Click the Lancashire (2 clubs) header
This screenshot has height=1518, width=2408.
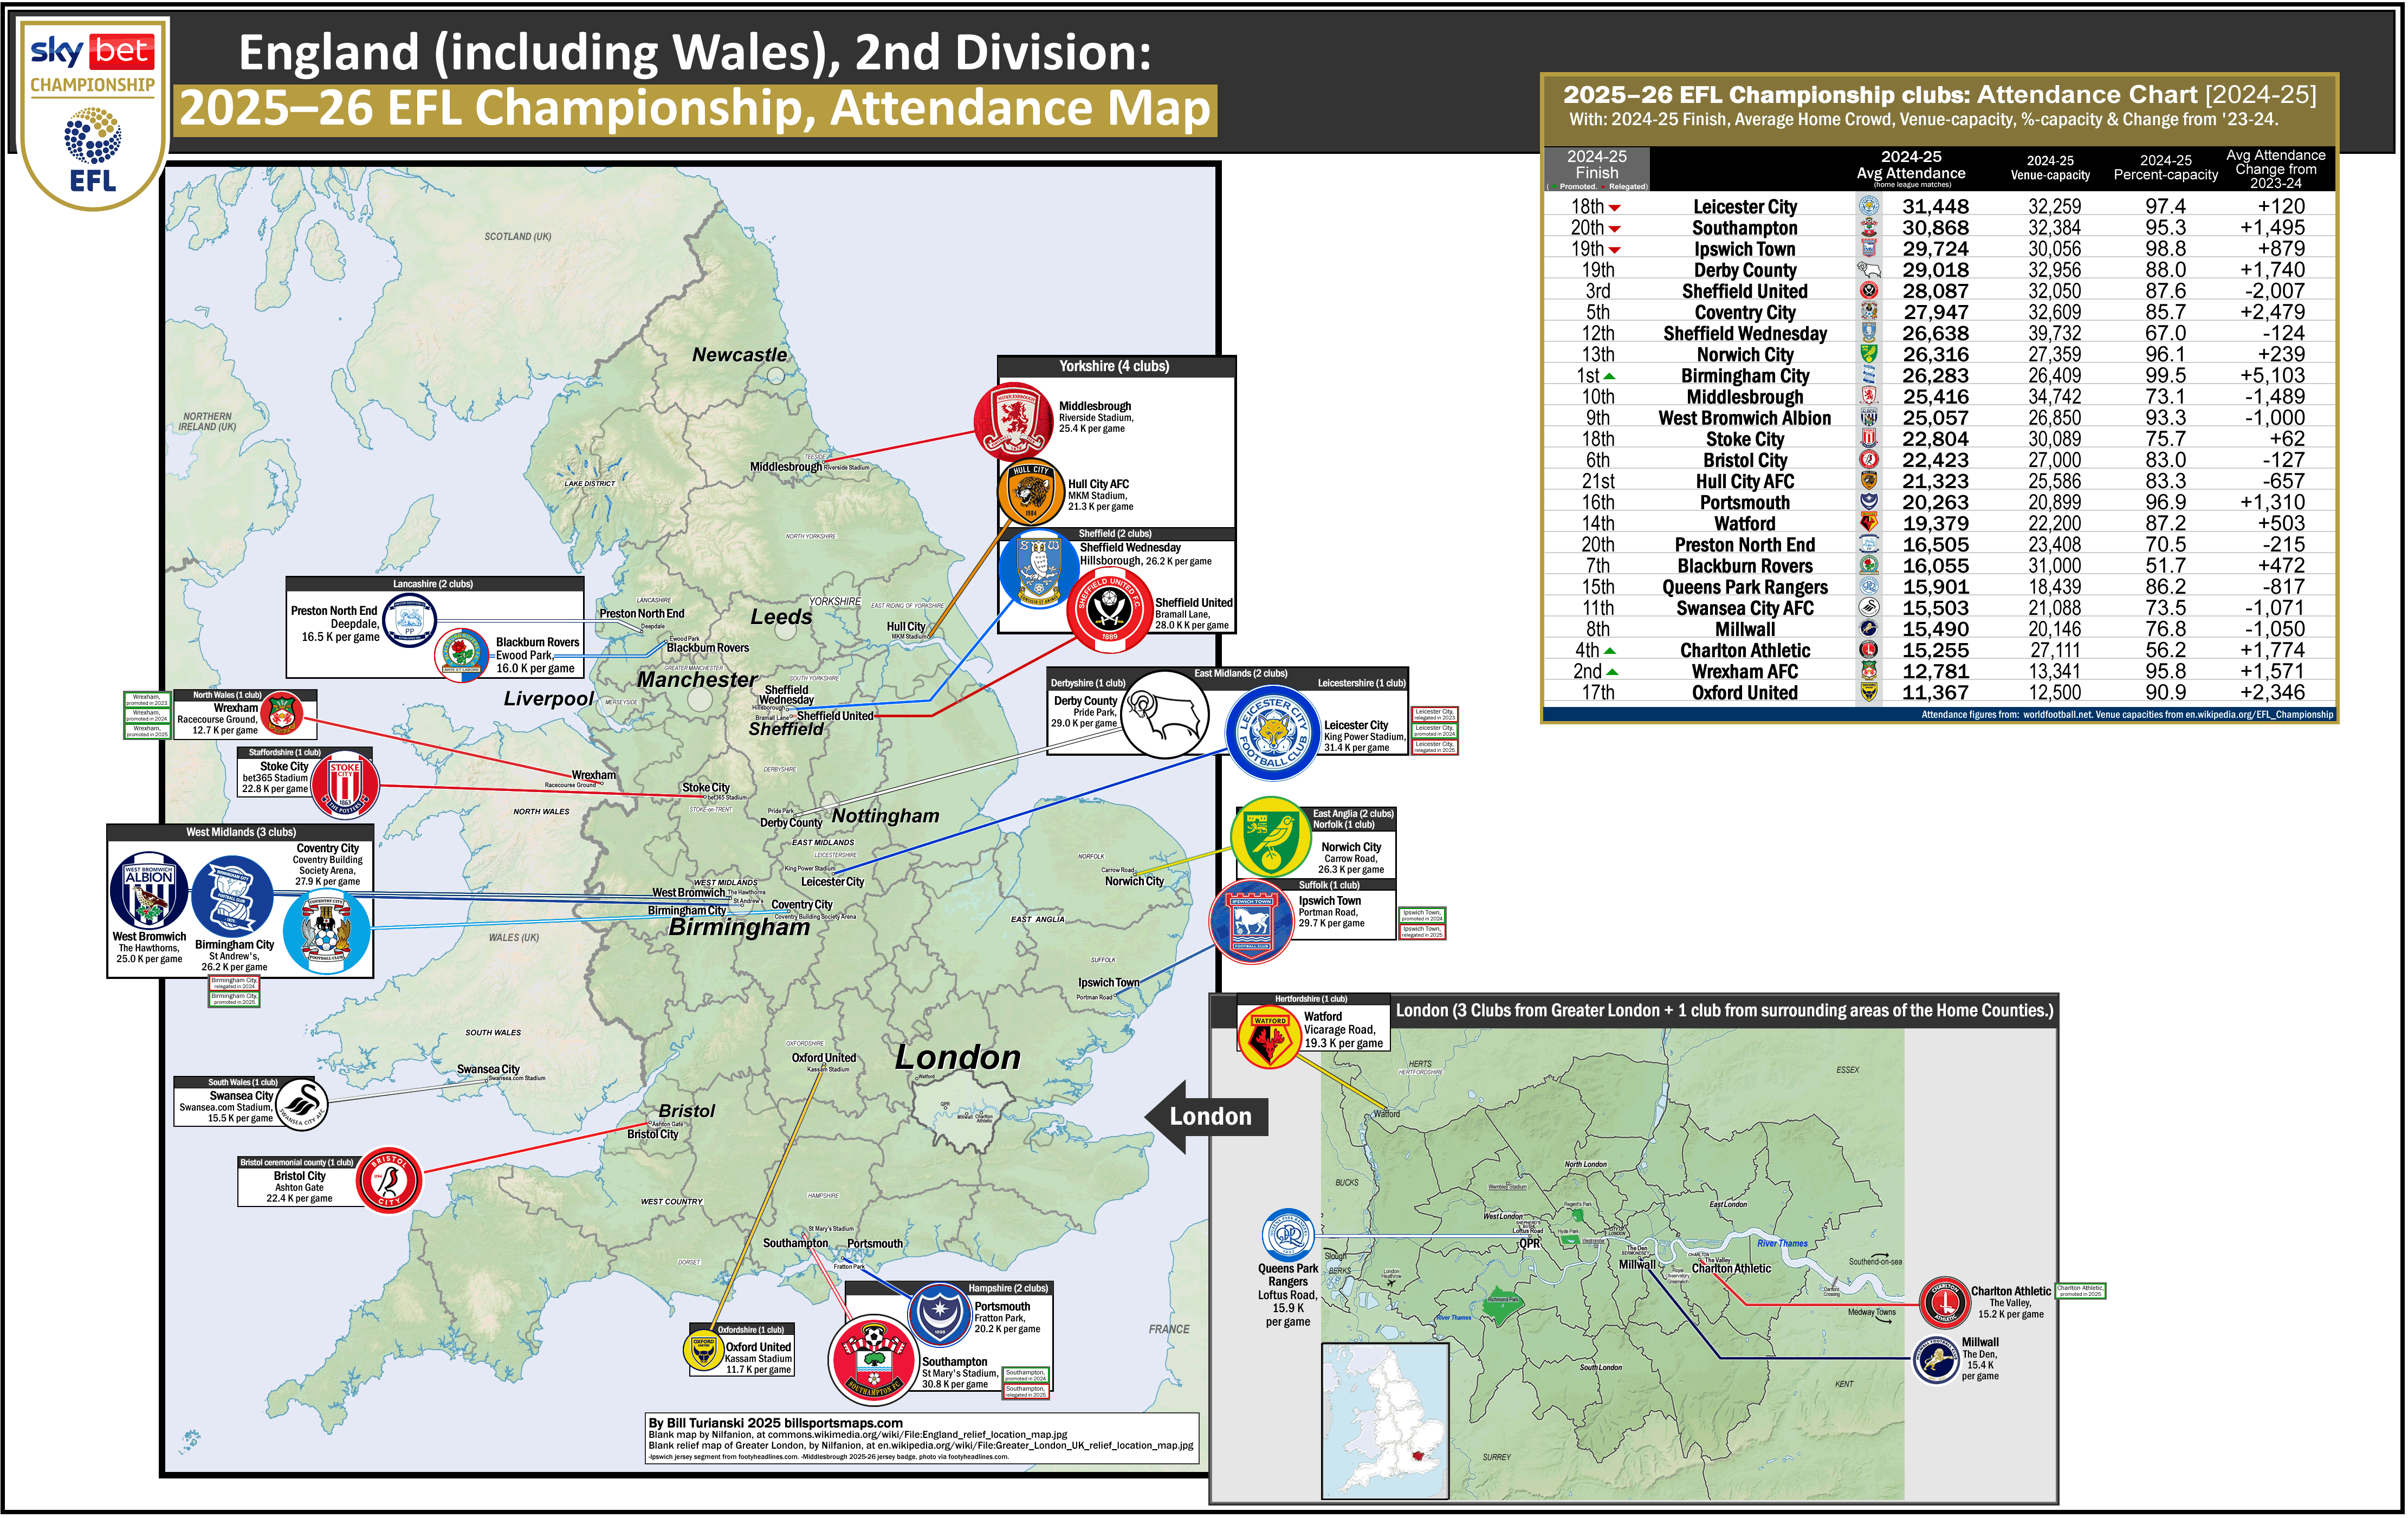pos(434,584)
